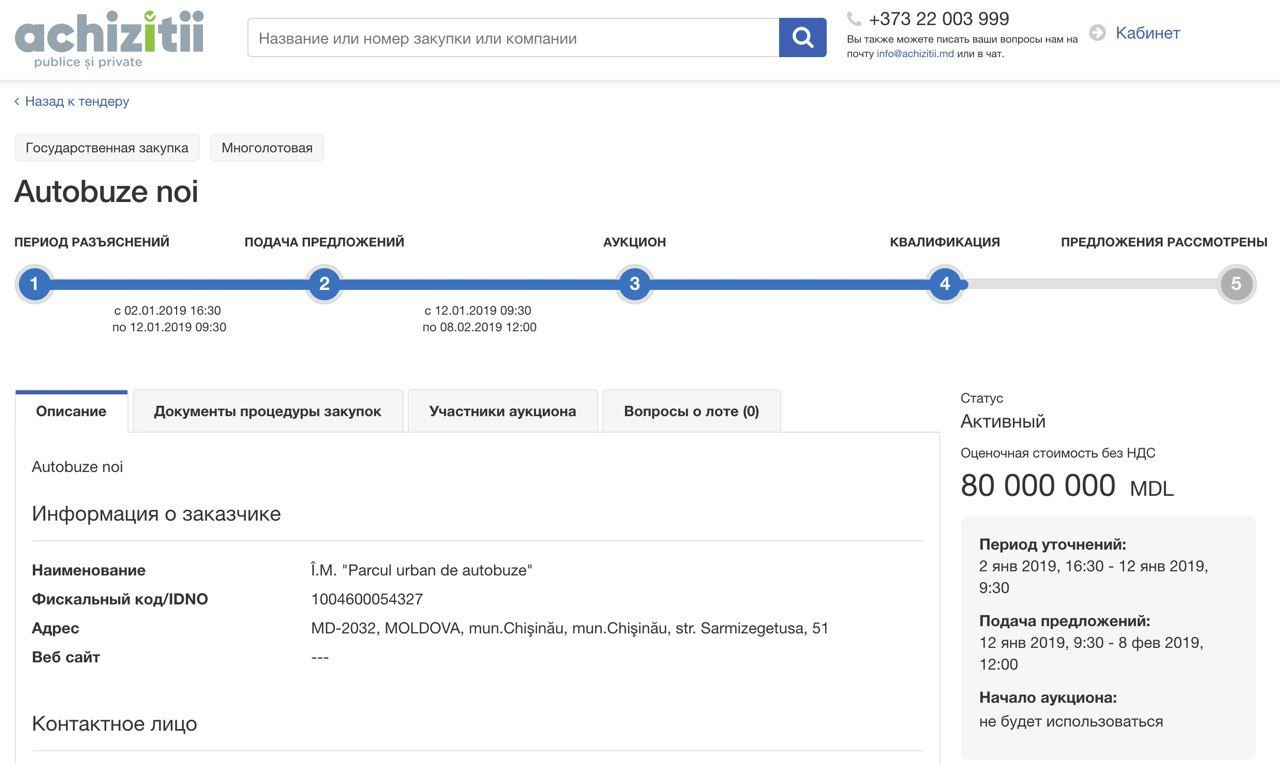Click the phone number +373 22 003 999
This screenshot has height=764, width=1280.
point(939,19)
